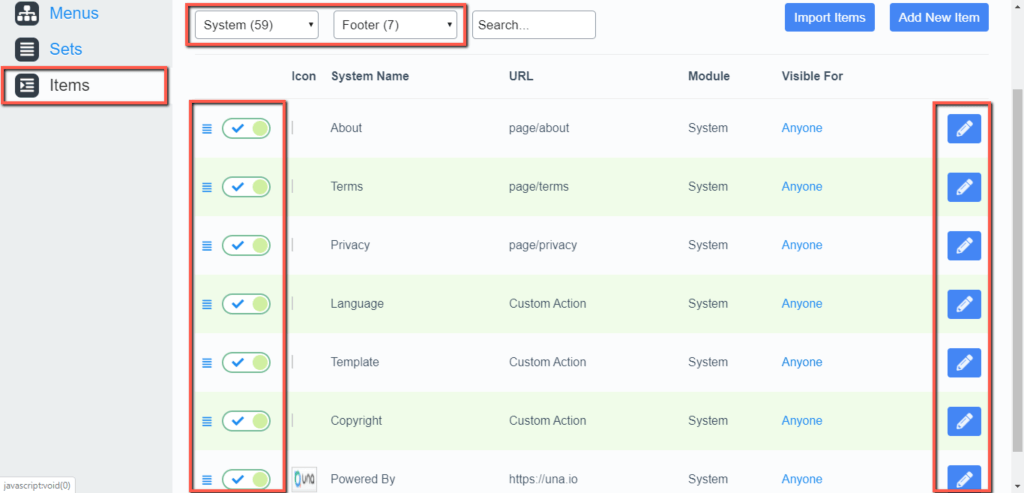Click the reorder handle for Language row
Screen dimensions: 1024x493
(207, 304)
